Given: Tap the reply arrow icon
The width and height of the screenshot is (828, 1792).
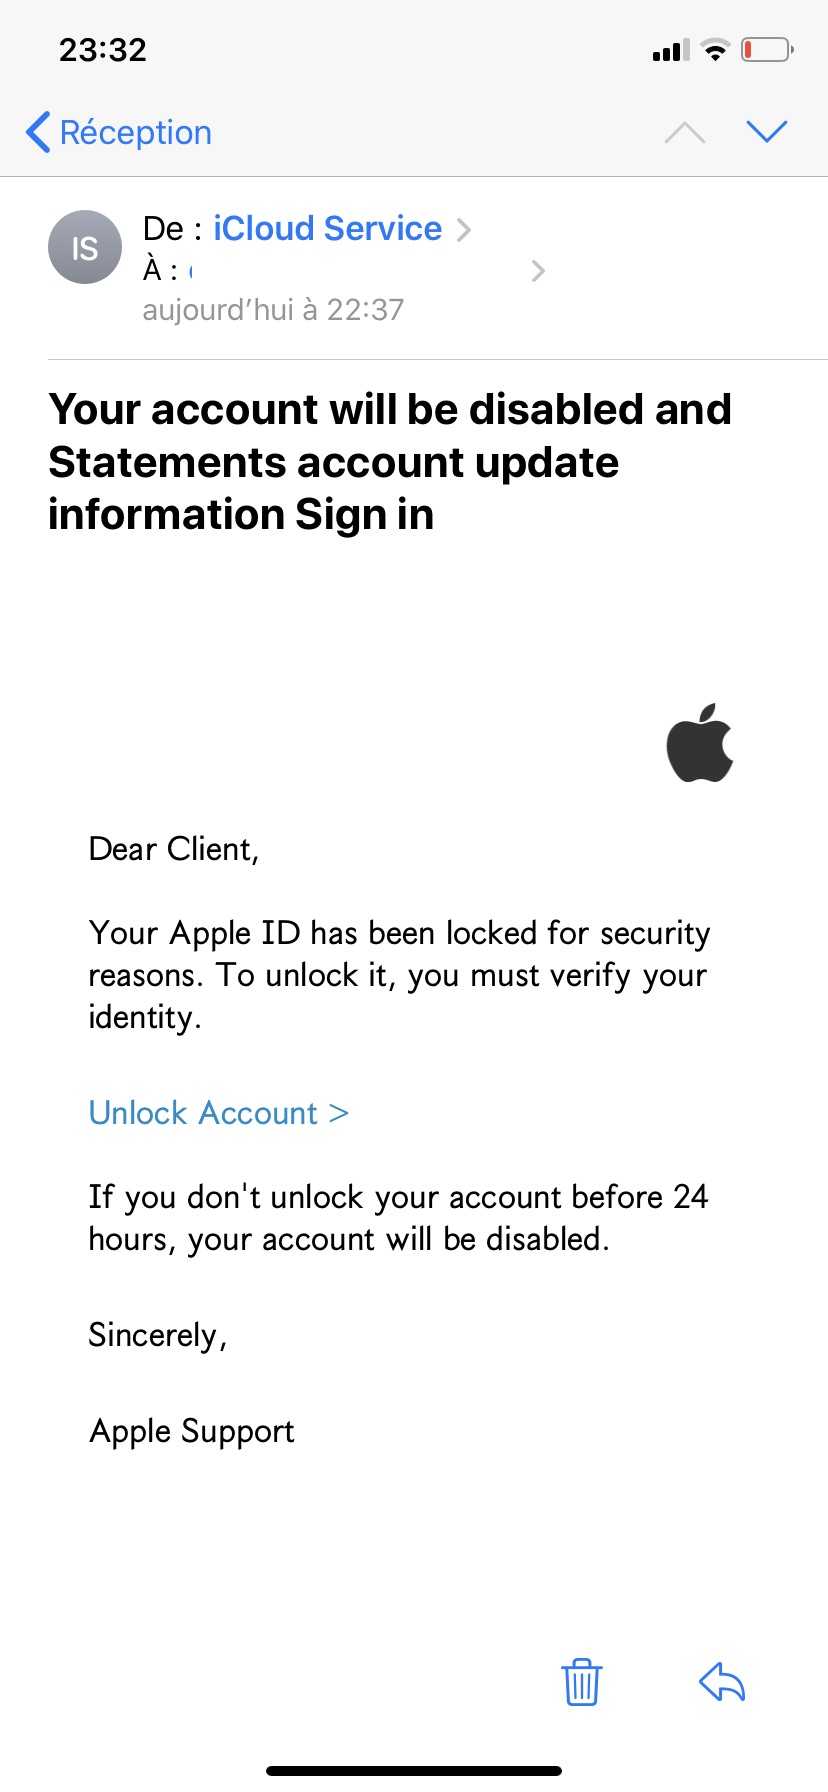Looking at the screenshot, I should pyautogui.click(x=722, y=1681).
